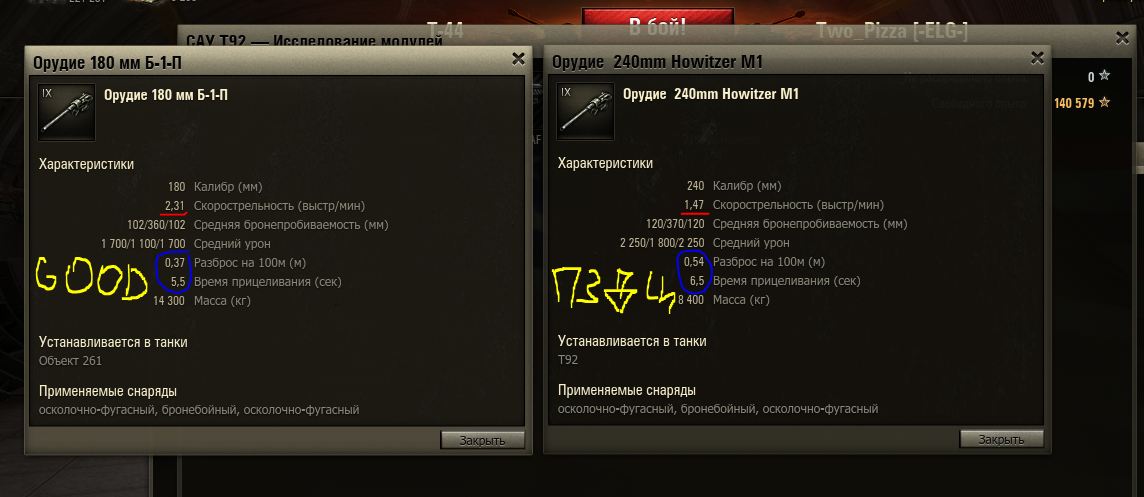Click the САУ Т92 research window title
This screenshot has height=497, width=1144.
click(314, 41)
